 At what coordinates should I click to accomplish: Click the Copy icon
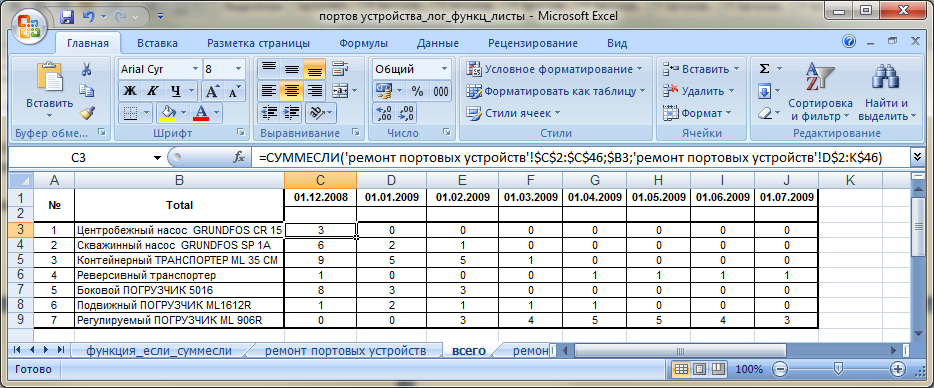point(87,91)
